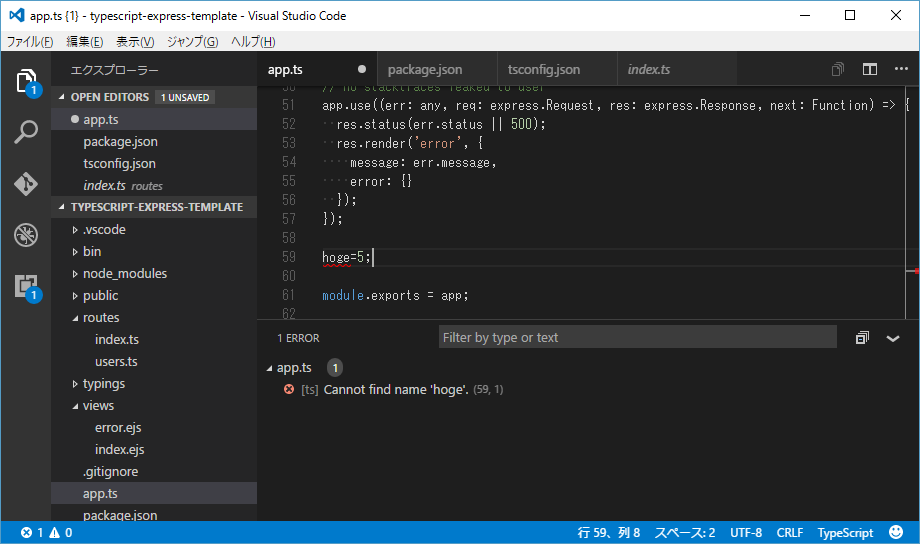Click the error count badge next to app.ts
This screenshot has height=544, width=920.
pyautogui.click(x=335, y=368)
